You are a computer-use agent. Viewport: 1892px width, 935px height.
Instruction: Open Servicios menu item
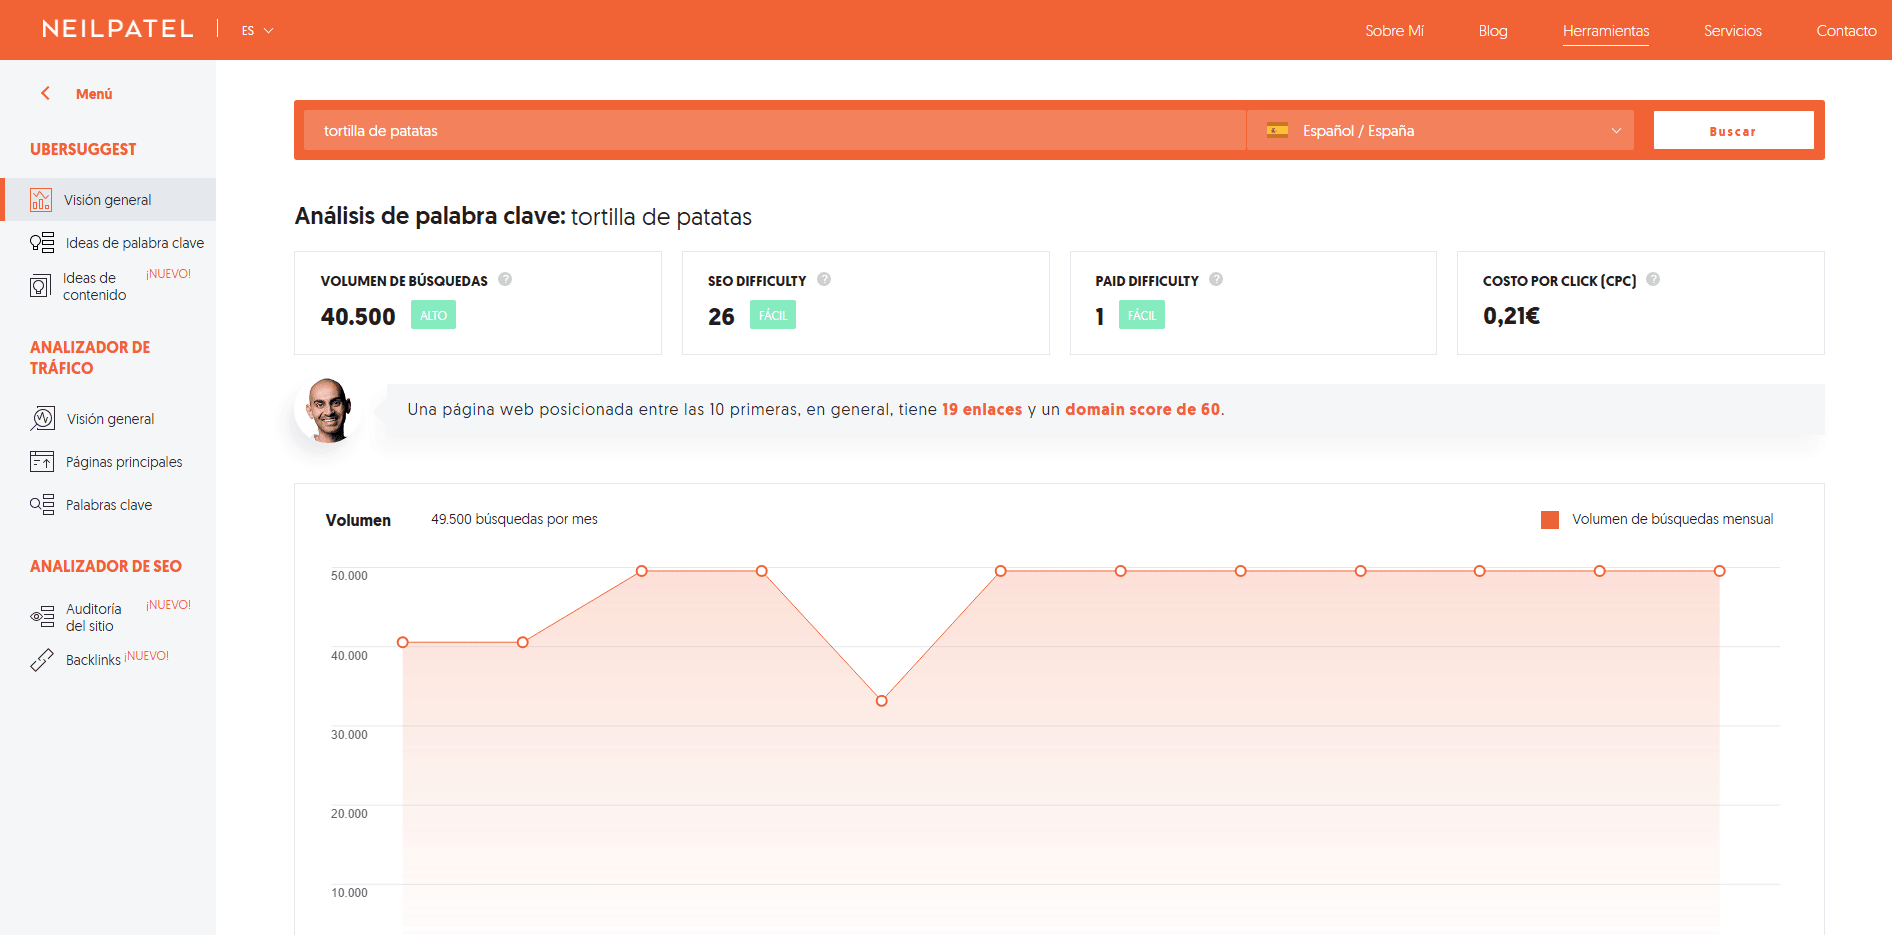click(x=1733, y=31)
